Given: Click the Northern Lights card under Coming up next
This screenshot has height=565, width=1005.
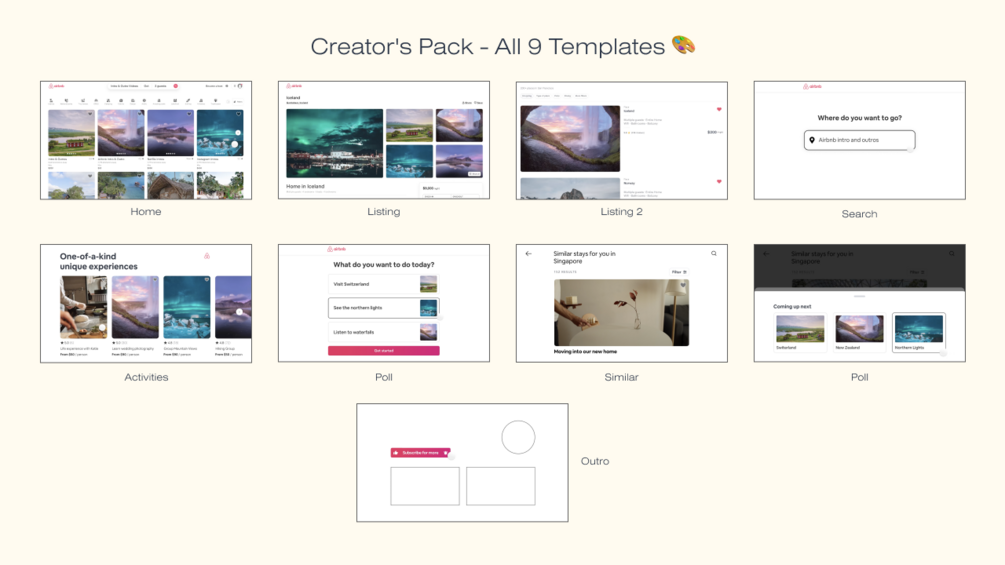Looking at the screenshot, I should 918,332.
